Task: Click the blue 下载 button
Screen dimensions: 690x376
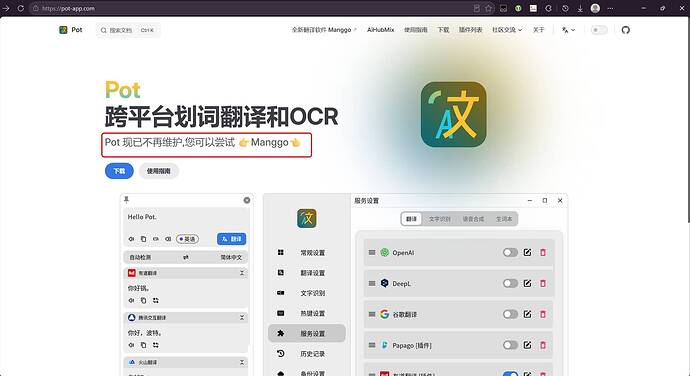Action: [x=119, y=171]
